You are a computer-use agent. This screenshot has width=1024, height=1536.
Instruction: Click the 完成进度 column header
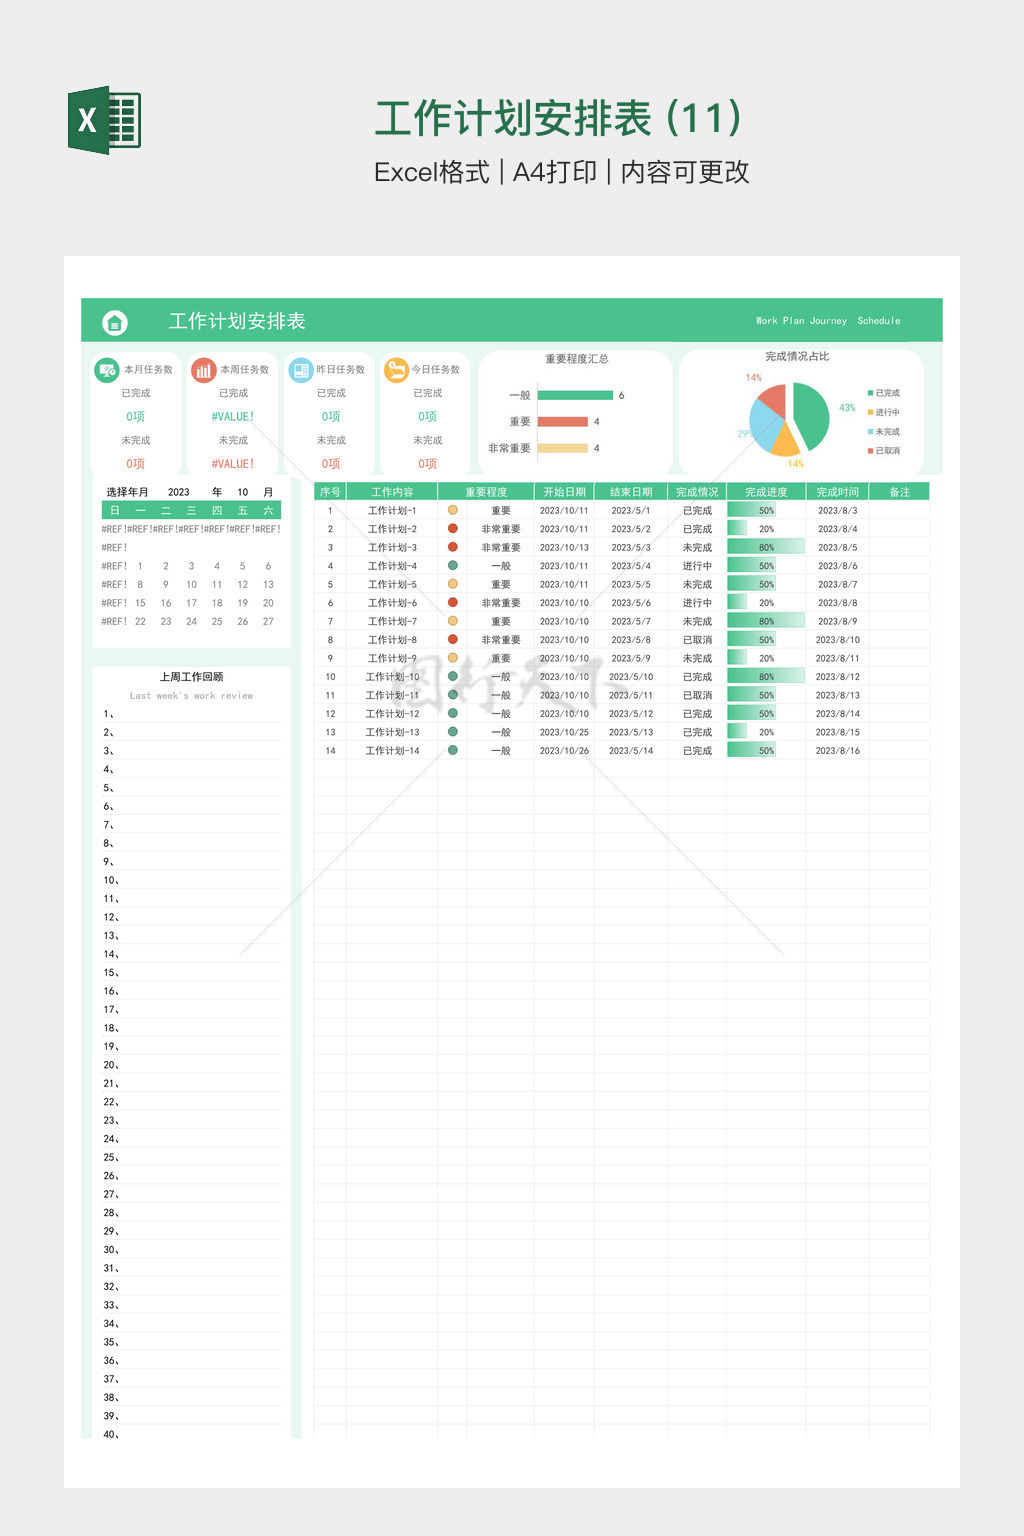pos(766,492)
